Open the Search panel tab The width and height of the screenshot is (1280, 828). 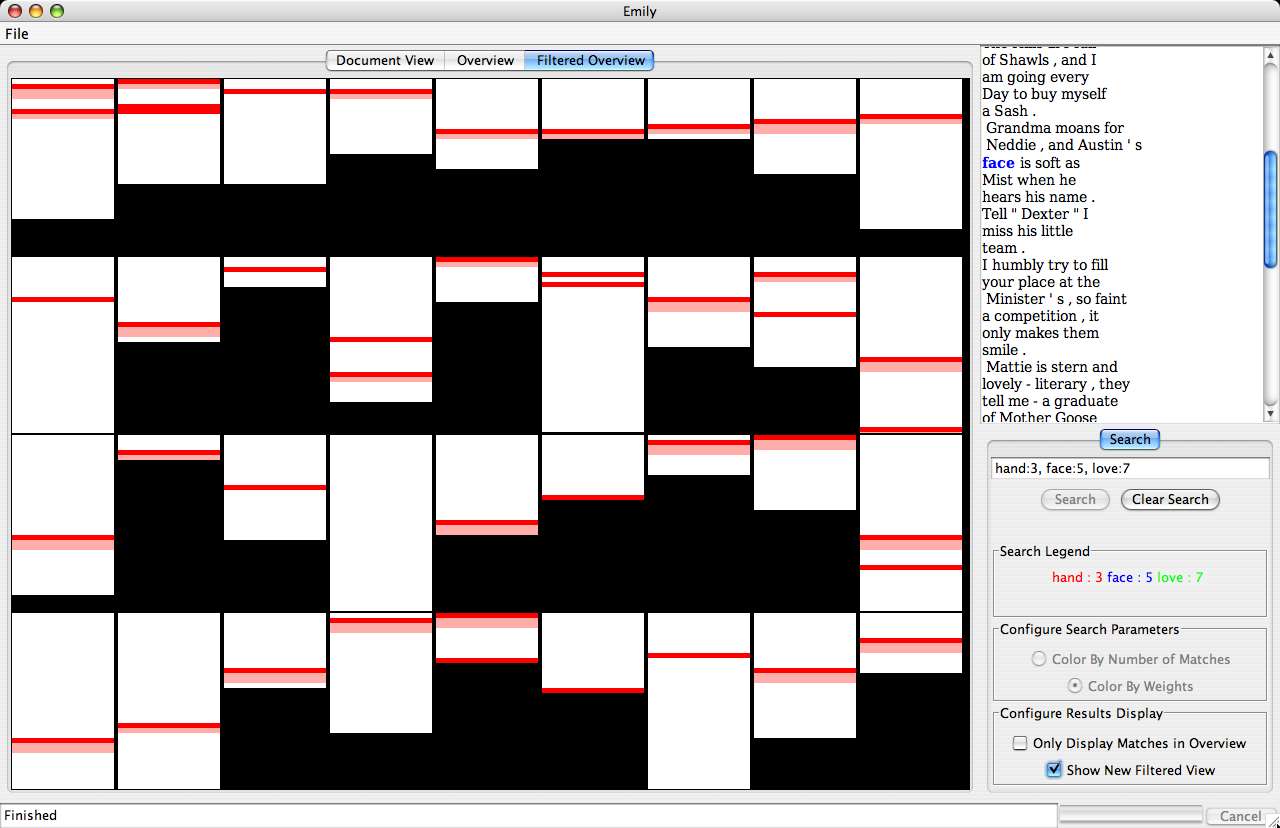coord(1130,439)
